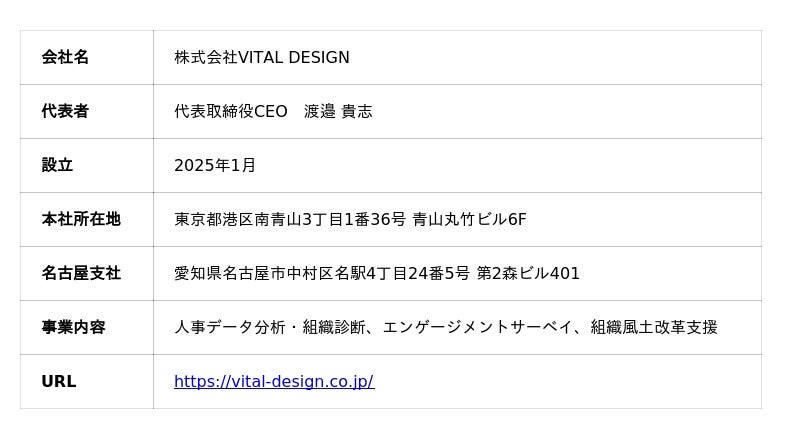800x439 pixels.
Task: Click the 代表者 label cell
Action: (87, 111)
